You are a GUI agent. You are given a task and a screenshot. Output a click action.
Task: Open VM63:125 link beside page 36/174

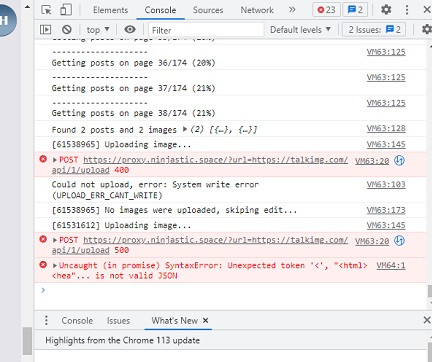(386, 52)
